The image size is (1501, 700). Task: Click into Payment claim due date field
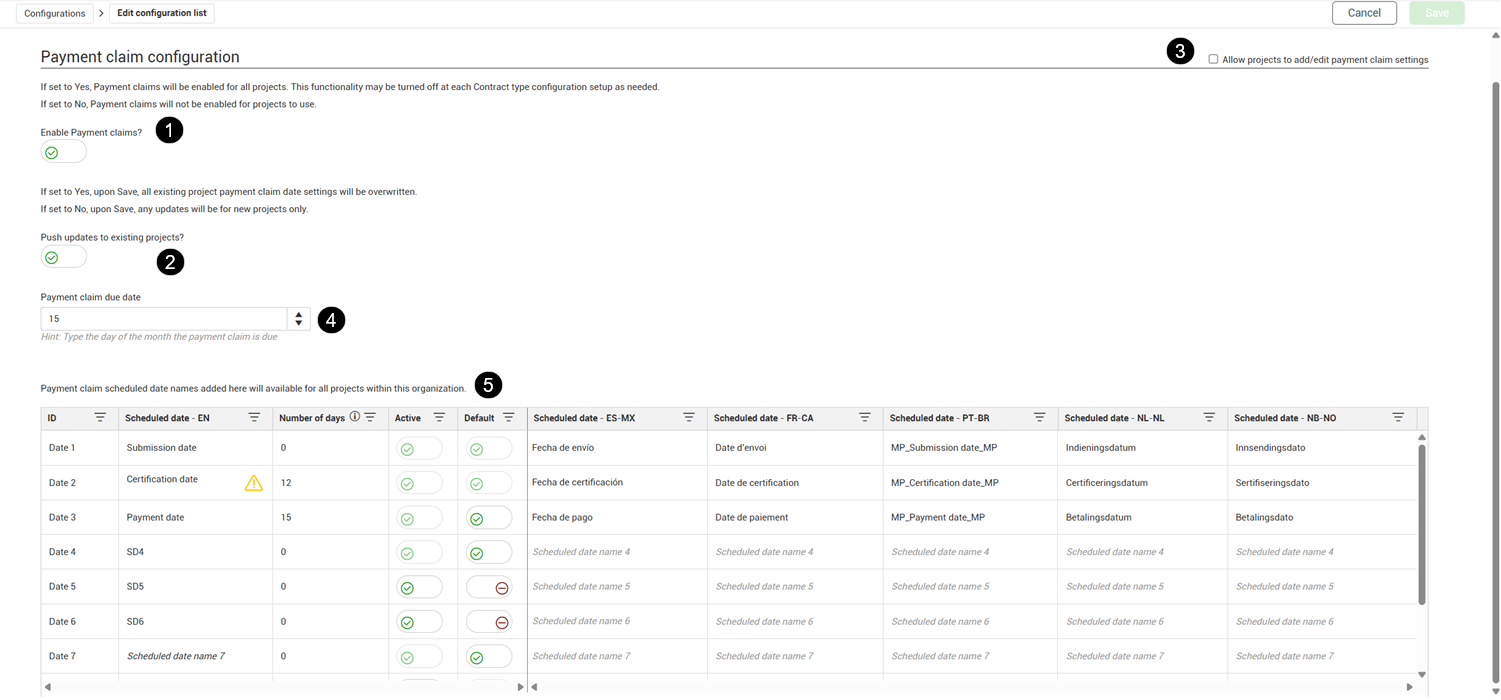pos(165,319)
